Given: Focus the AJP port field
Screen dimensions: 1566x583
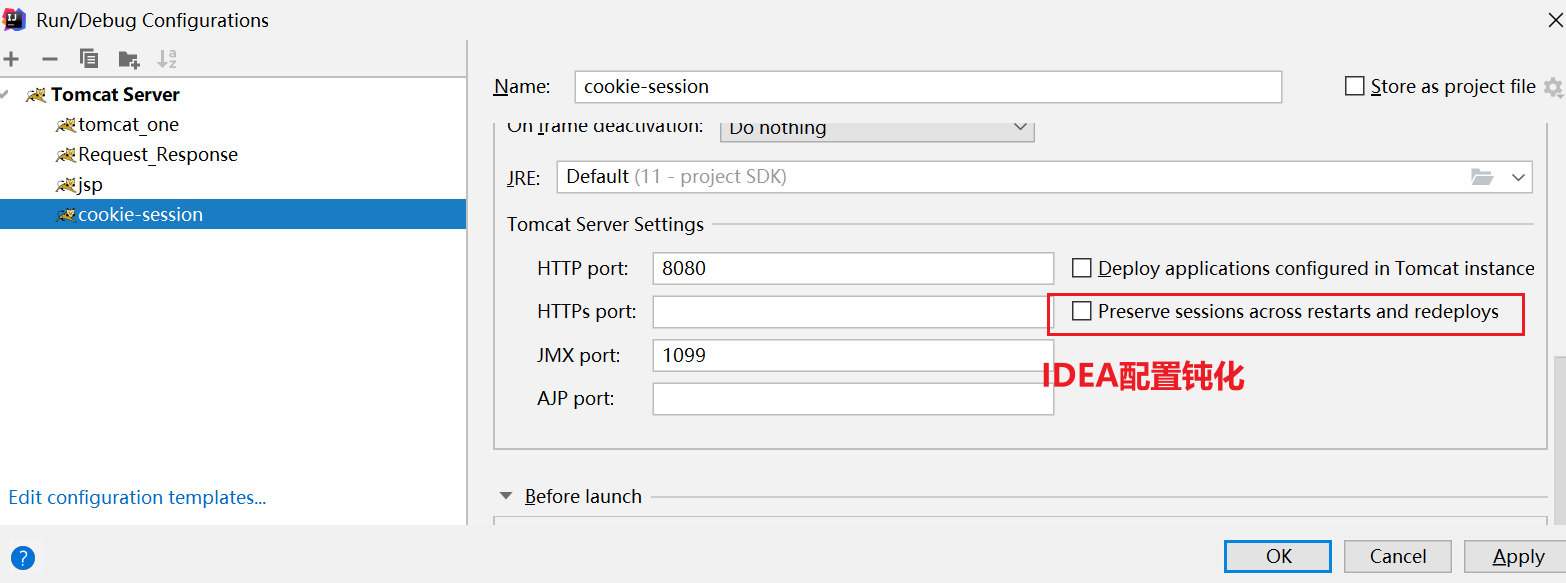Looking at the screenshot, I should tap(853, 399).
